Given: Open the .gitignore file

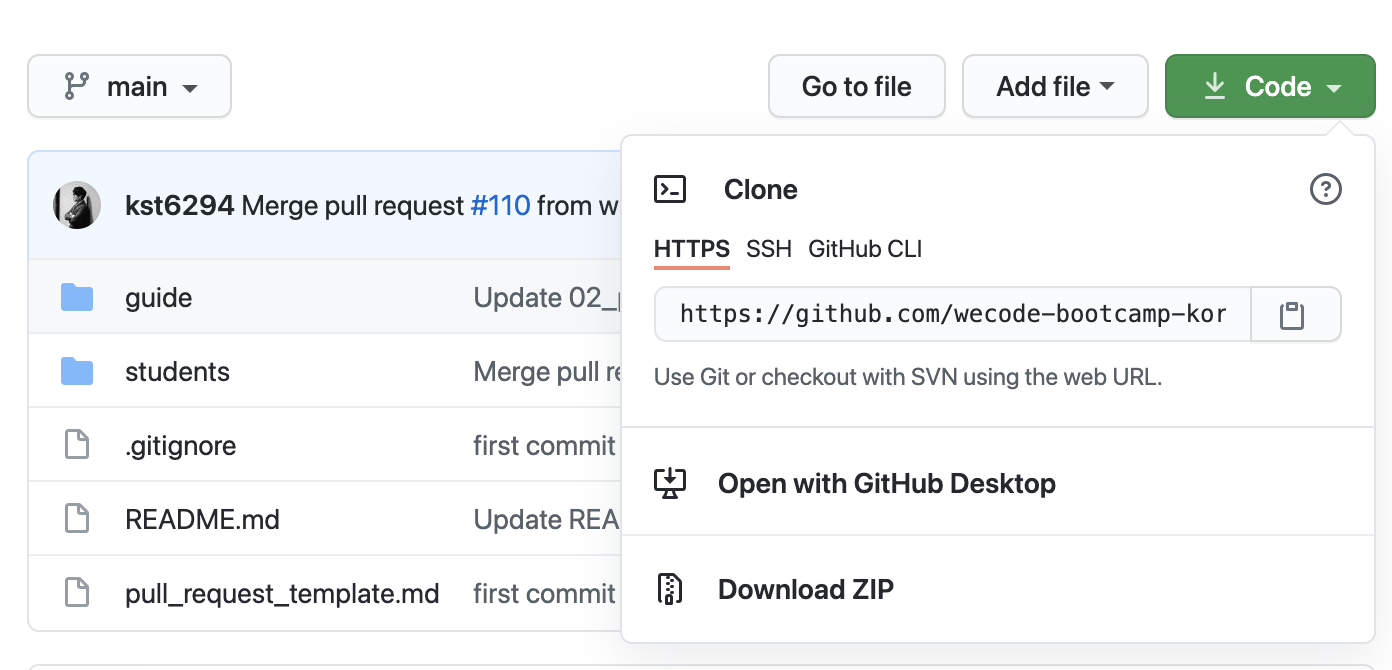Looking at the screenshot, I should tap(181, 445).
